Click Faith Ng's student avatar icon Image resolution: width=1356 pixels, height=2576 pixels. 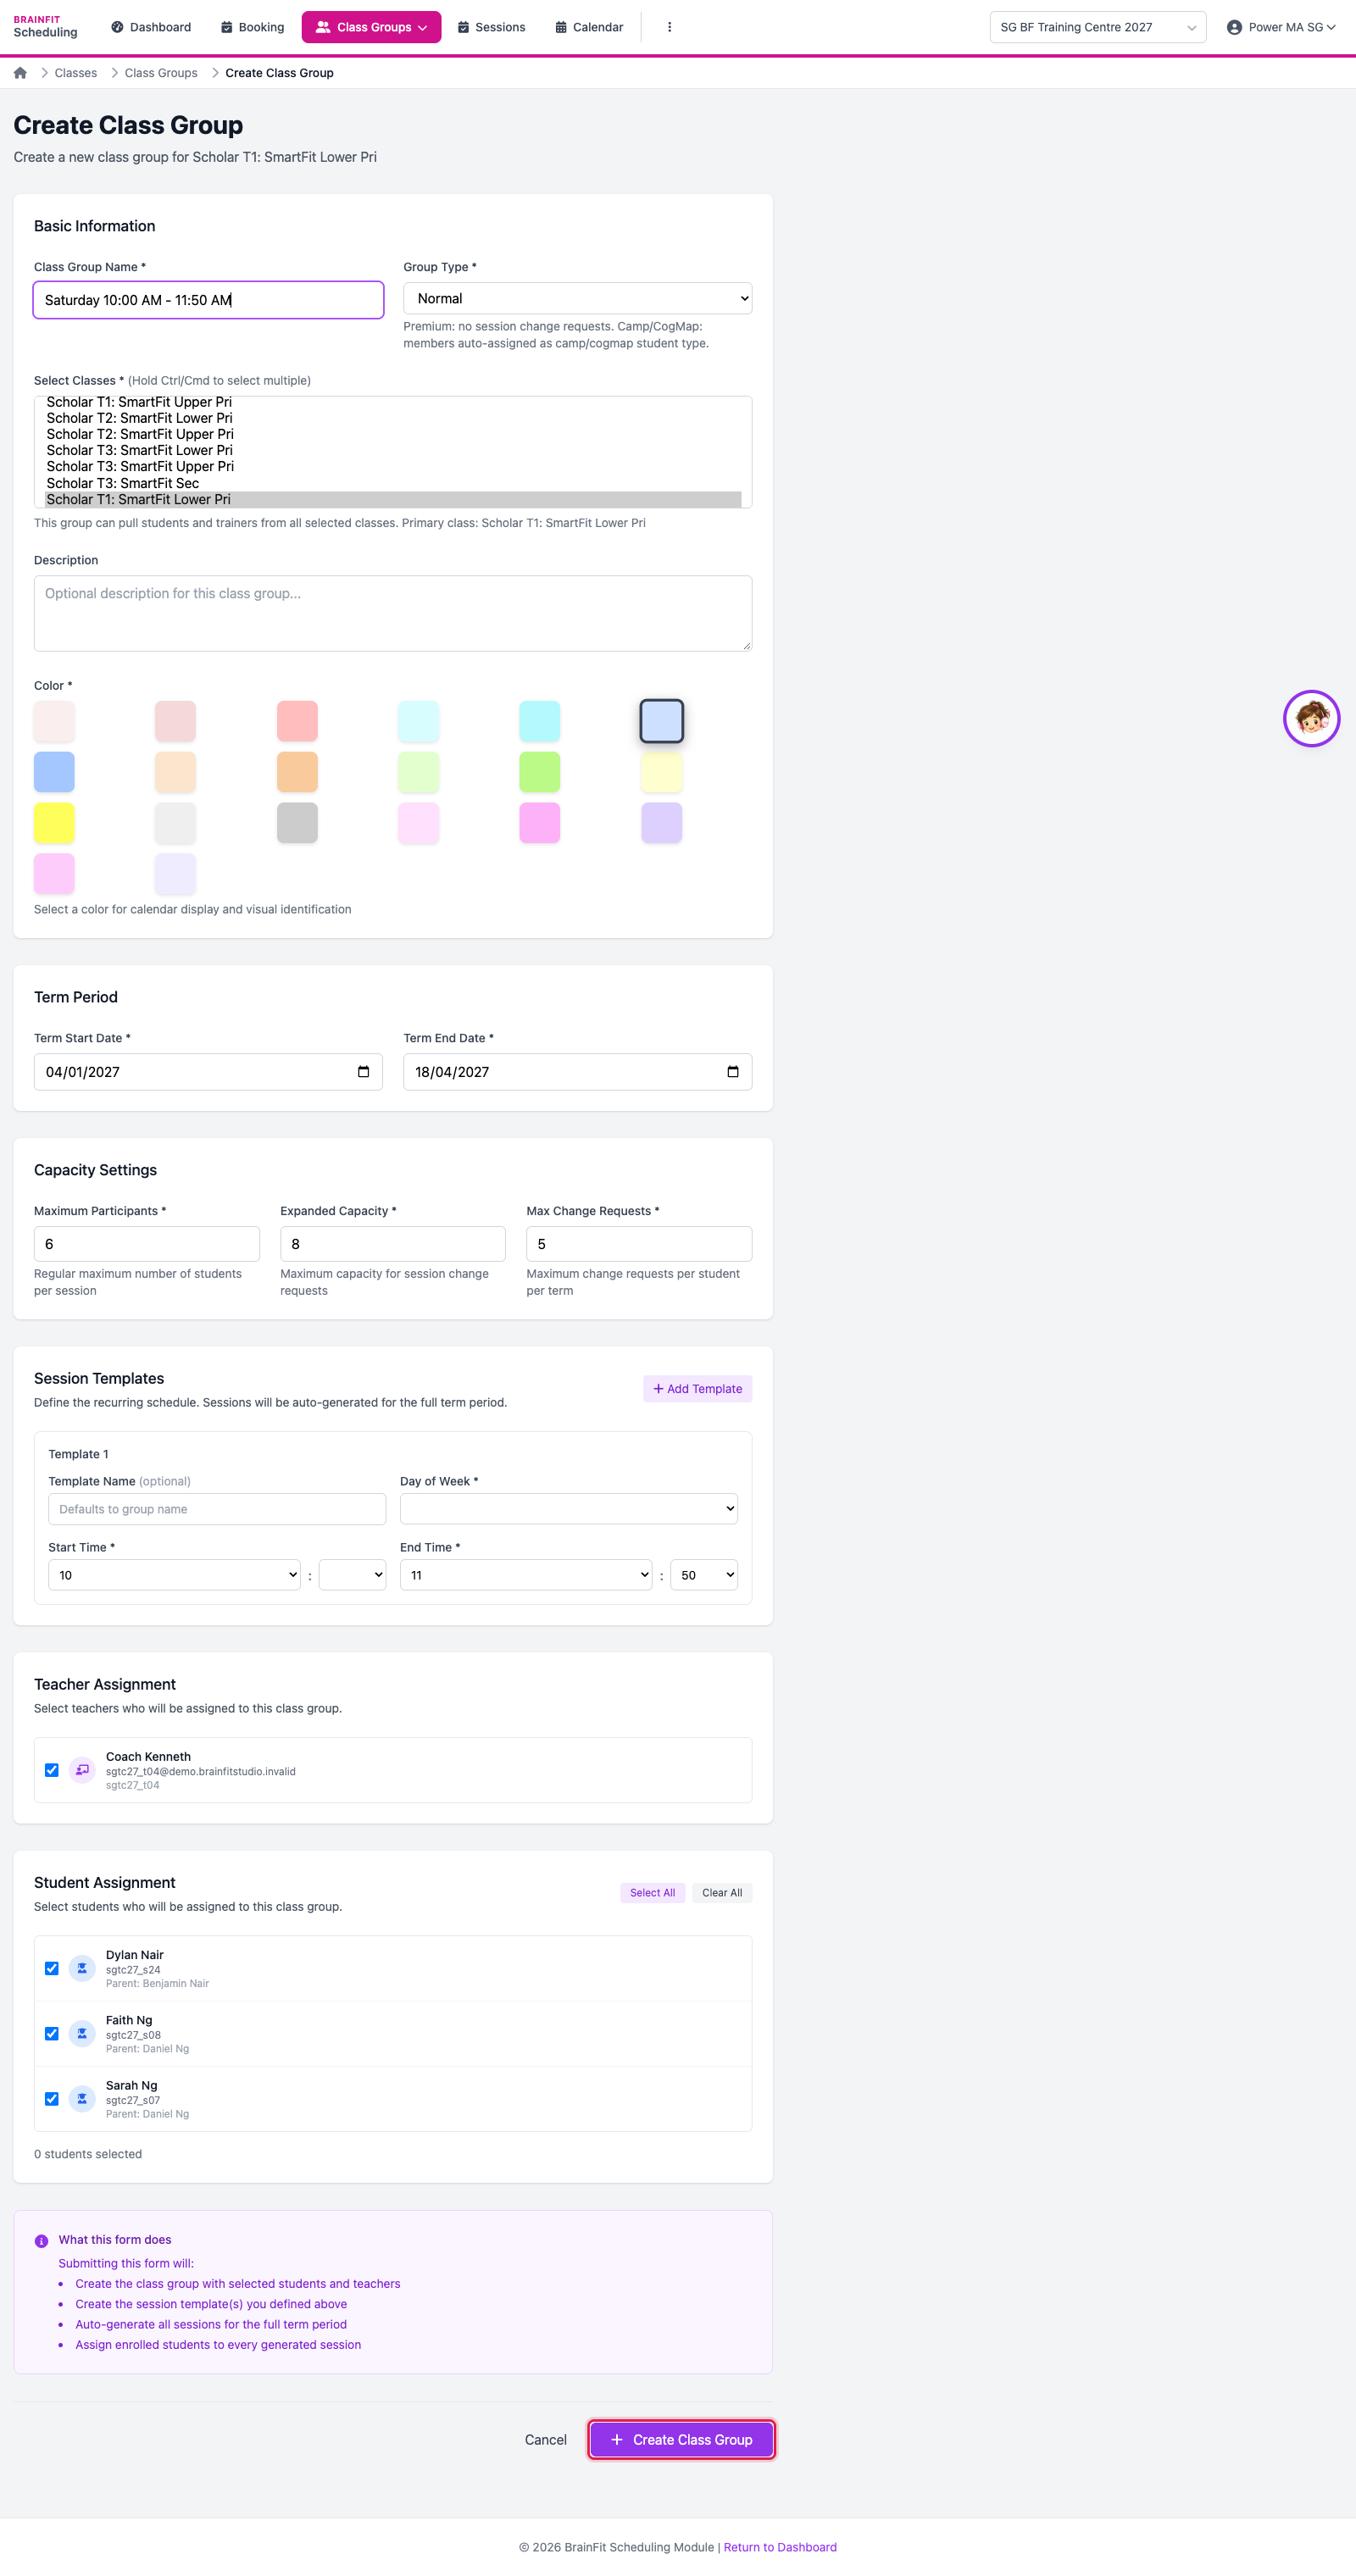(83, 2033)
